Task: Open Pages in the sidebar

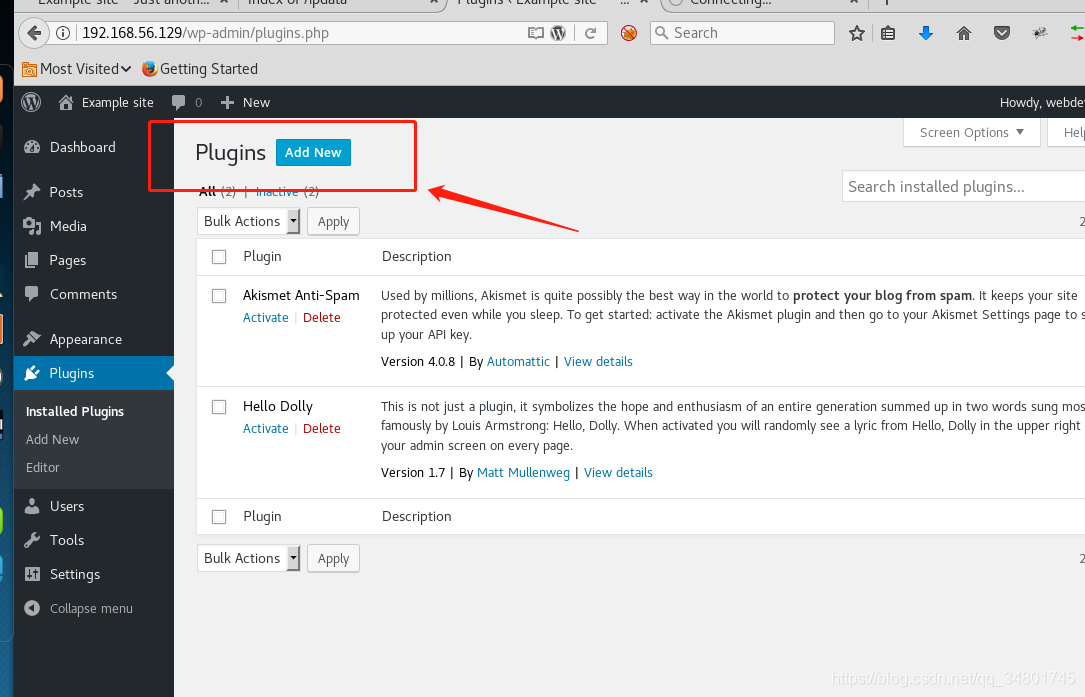Action: (x=93, y=260)
